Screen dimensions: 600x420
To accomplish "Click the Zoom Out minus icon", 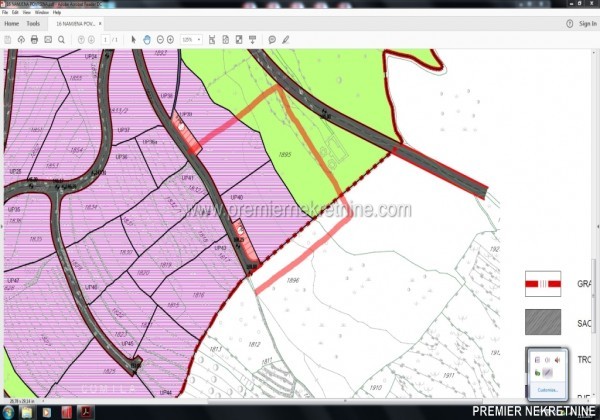I will (159, 39).
